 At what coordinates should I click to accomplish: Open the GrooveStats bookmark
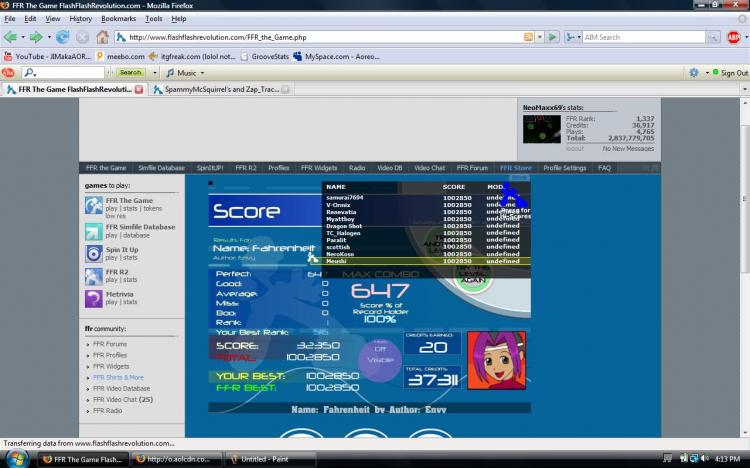(265, 56)
